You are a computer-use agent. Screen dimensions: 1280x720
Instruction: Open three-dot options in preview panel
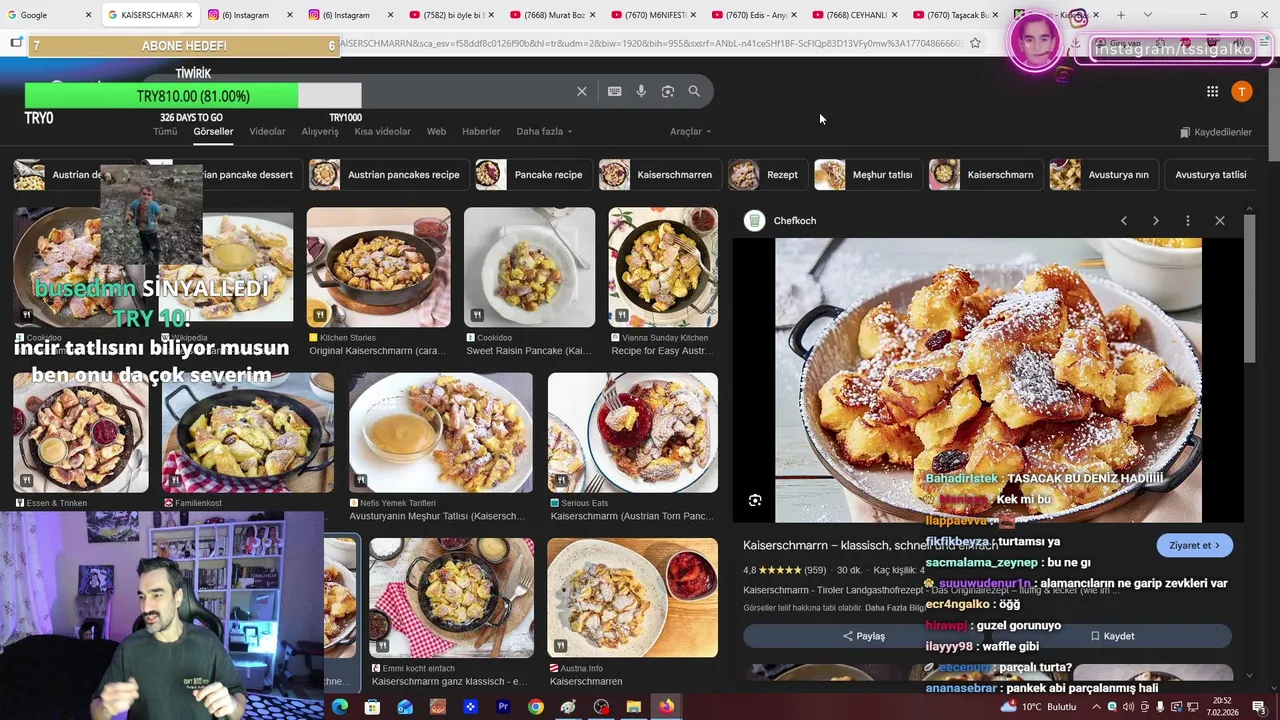1188,220
